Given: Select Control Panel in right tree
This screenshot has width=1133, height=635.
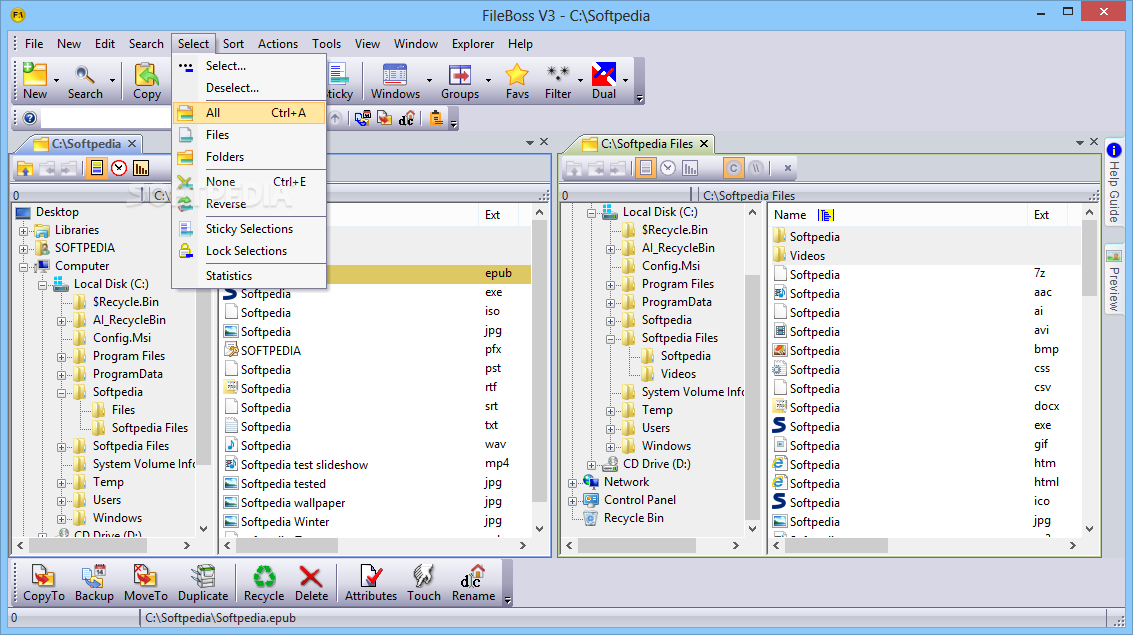Looking at the screenshot, I should (639, 500).
